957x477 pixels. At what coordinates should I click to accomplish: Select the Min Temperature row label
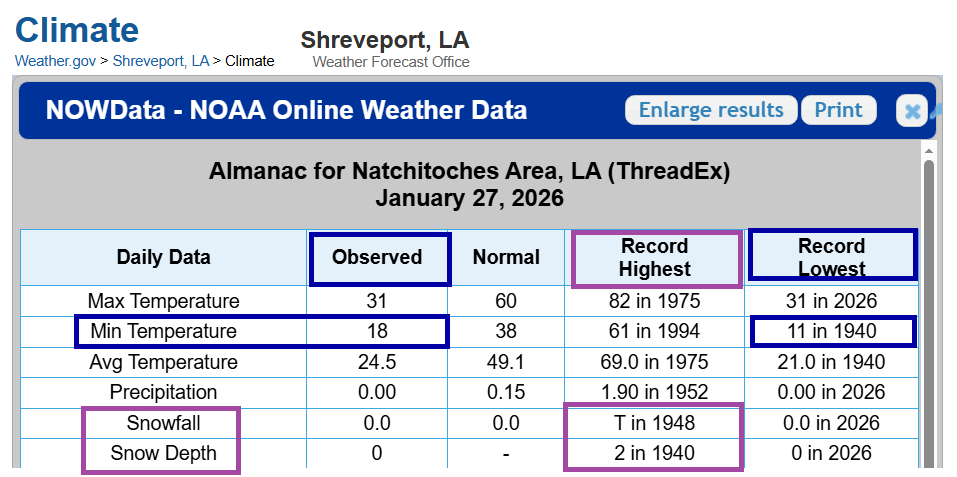coord(164,331)
